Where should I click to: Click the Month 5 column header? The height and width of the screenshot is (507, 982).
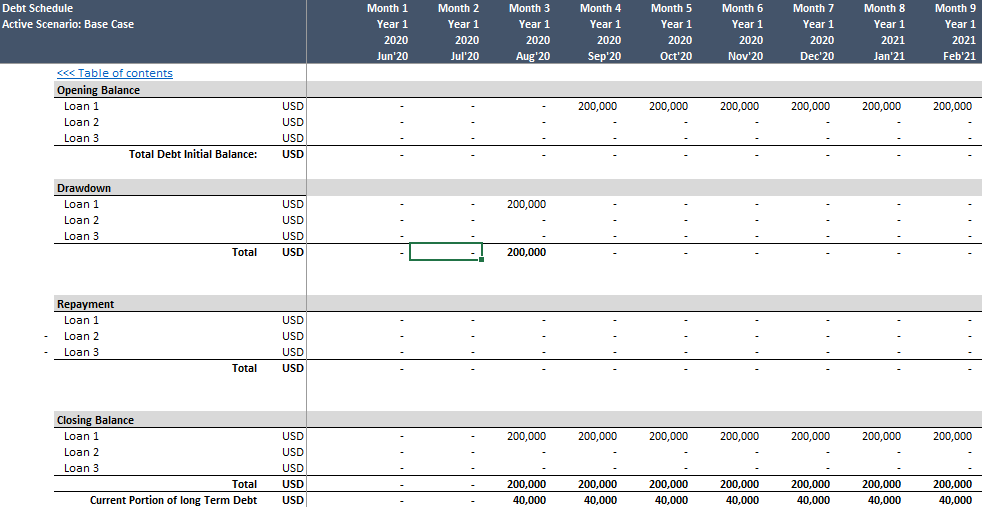[x=671, y=8]
